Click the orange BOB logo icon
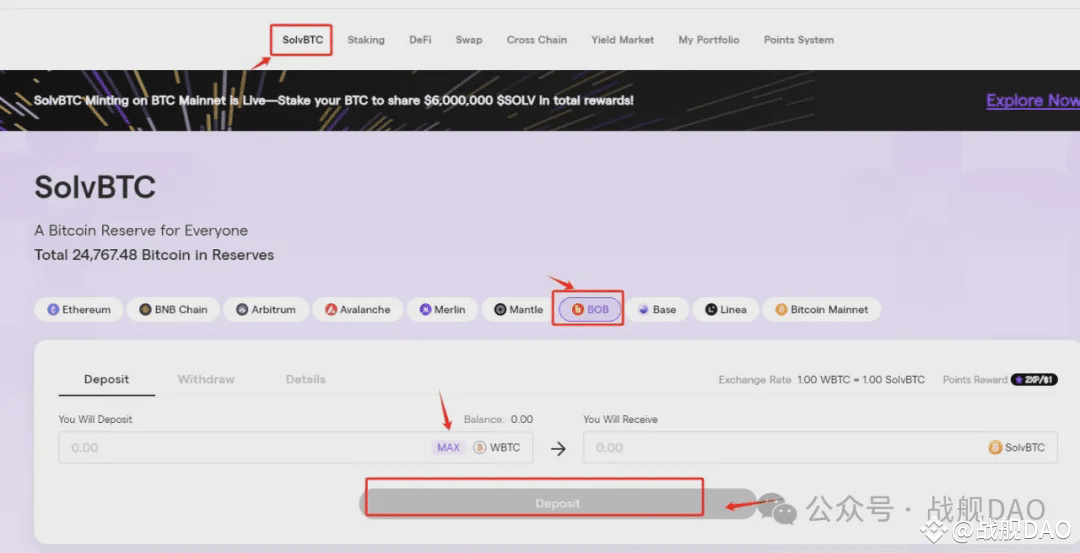This screenshot has width=1080, height=553. (x=578, y=310)
